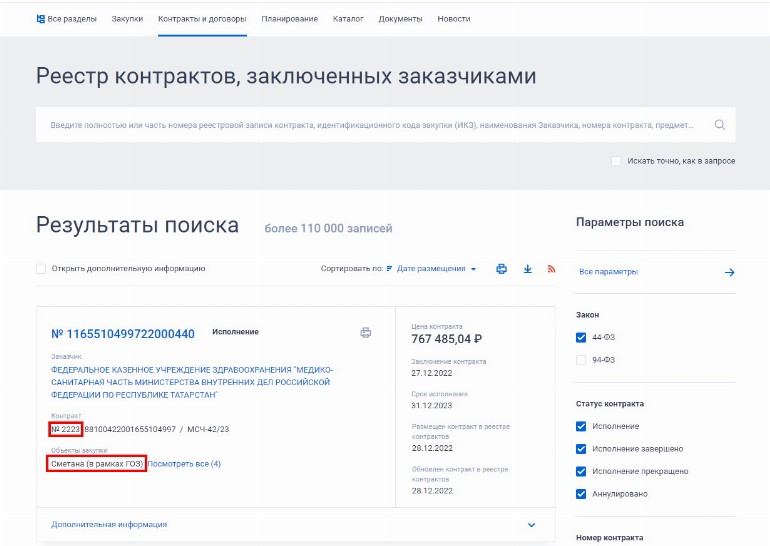This screenshot has height=546, width=770.
Task: Click into the contract search input field
Action: pyautogui.click(x=370, y=125)
